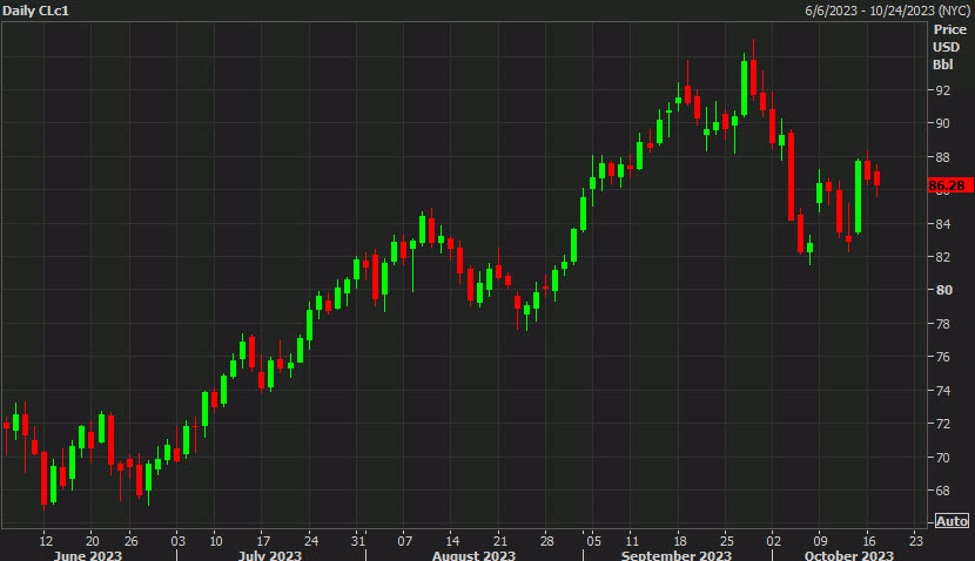
Task: Click the tall green candle rising from 83 to 88
Action: 858,197
